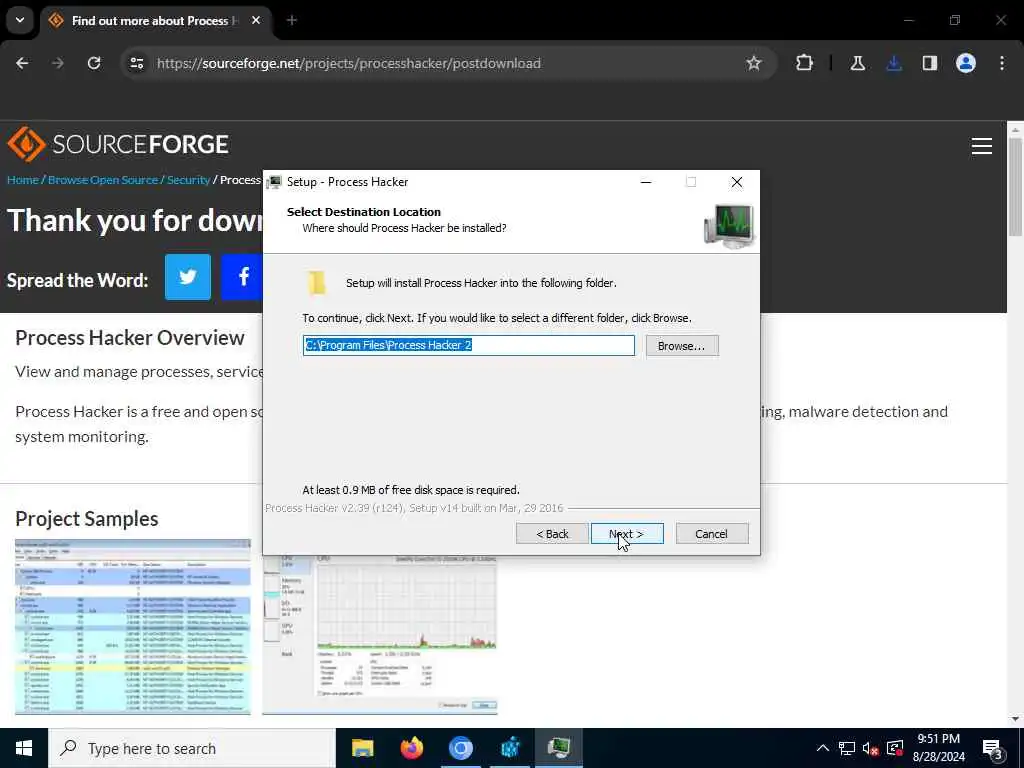Click the taskbar search box
Image resolution: width=1024 pixels, height=768 pixels.
(x=191, y=748)
